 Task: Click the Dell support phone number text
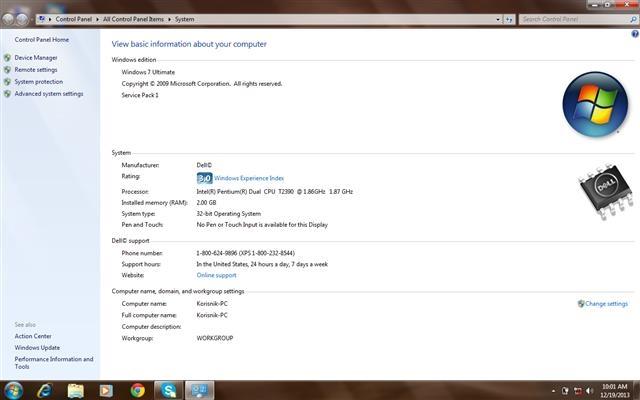click(245, 253)
